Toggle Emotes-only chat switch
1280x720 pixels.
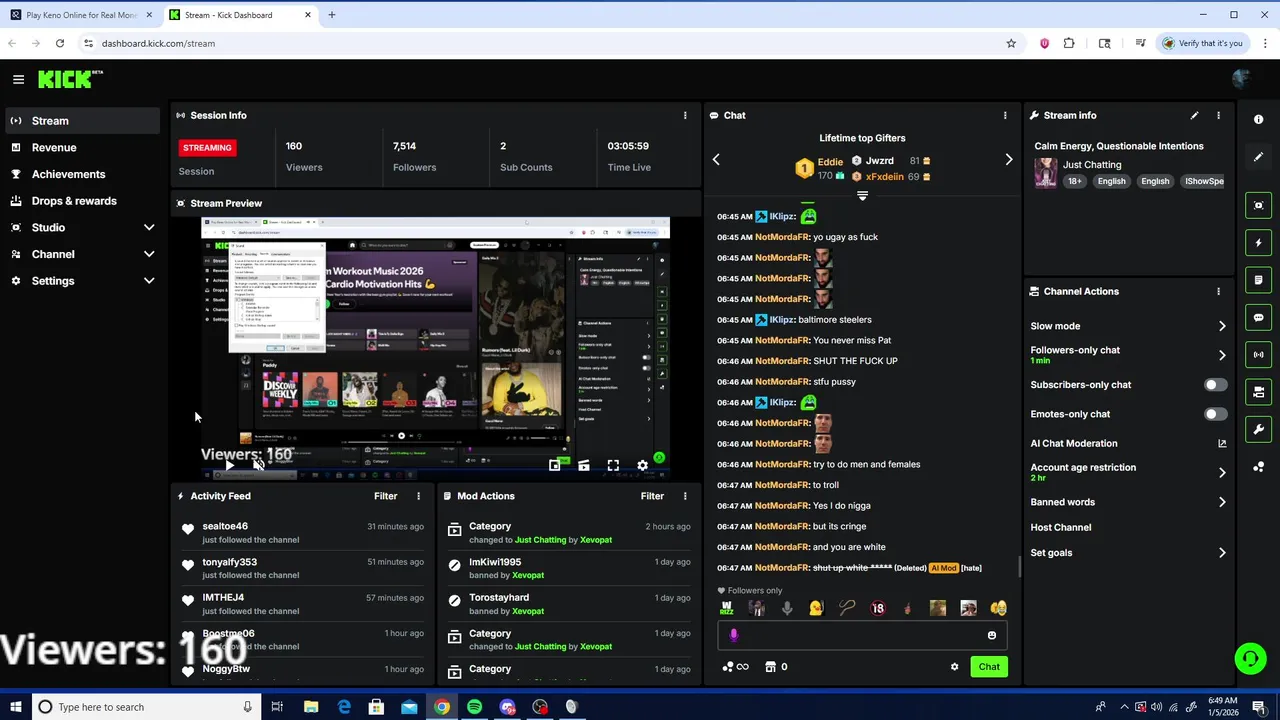[x=1215, y=414]
